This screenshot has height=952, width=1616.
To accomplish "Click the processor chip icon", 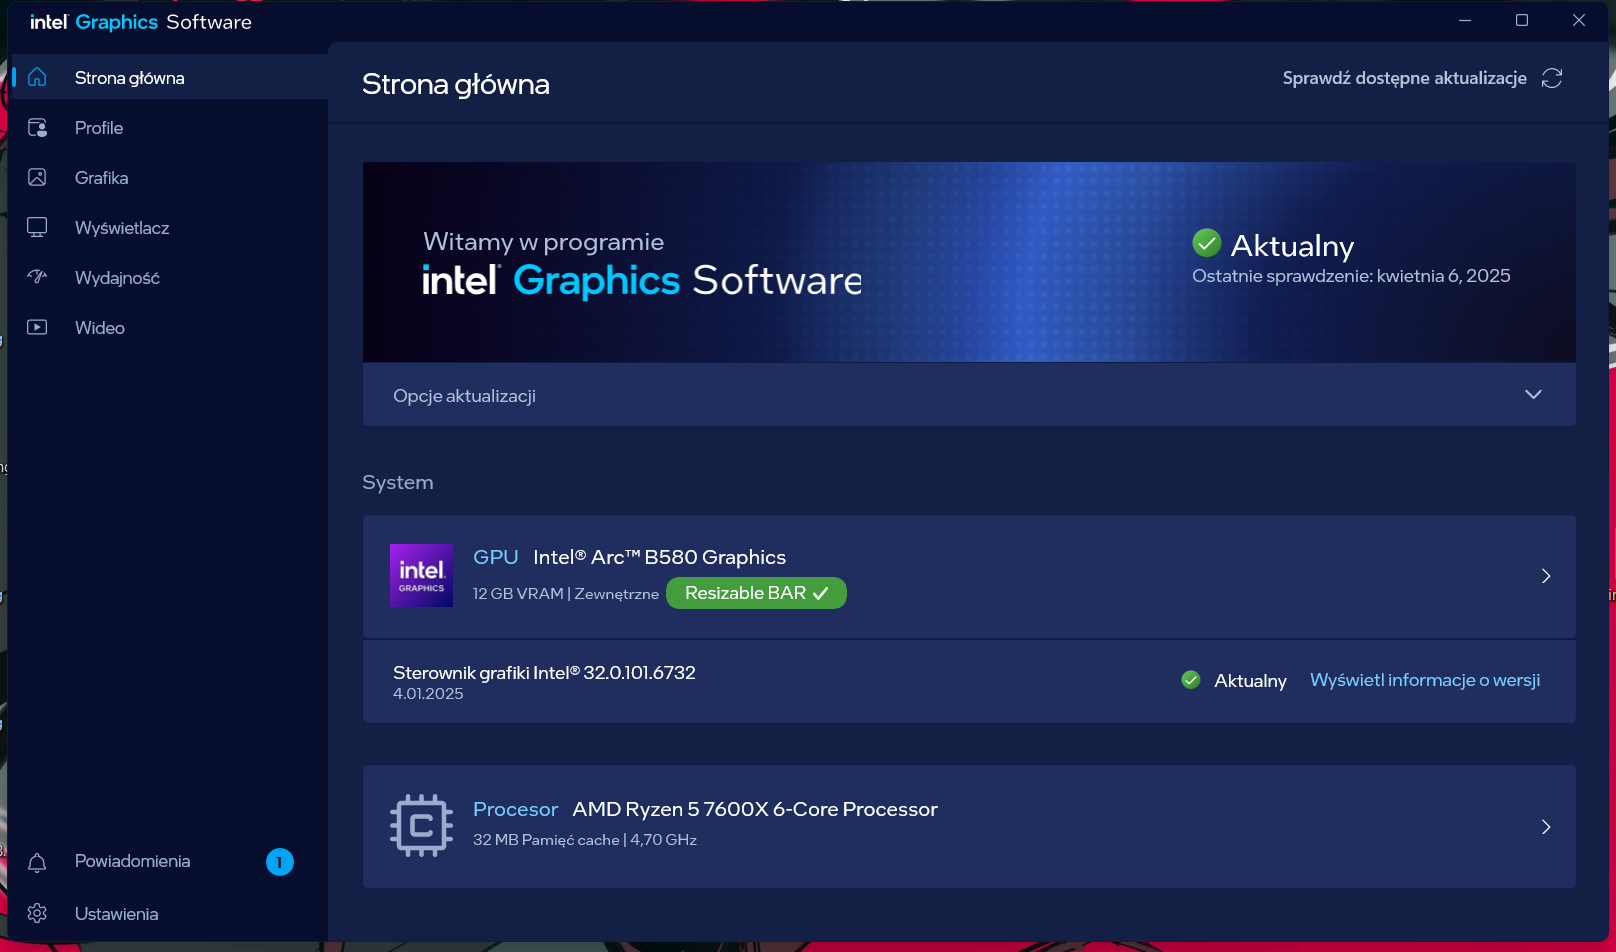I will pos(421,826).
